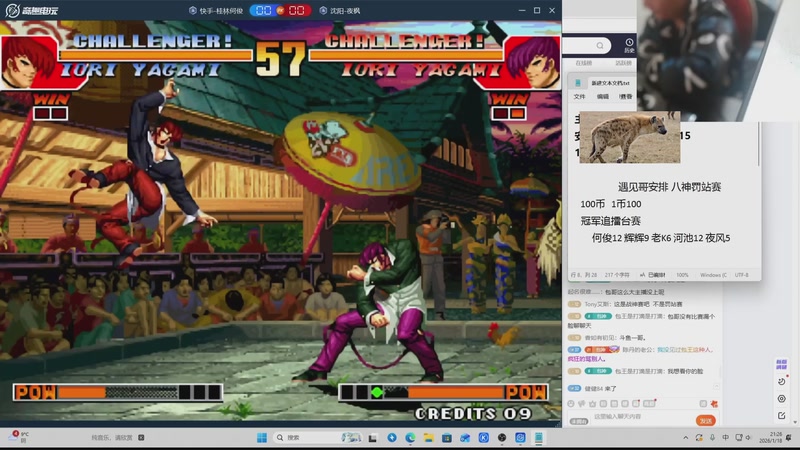Click the hyena picture thumbnail
This screenshot has height=450, width=800.
click(x=630, y=137)
